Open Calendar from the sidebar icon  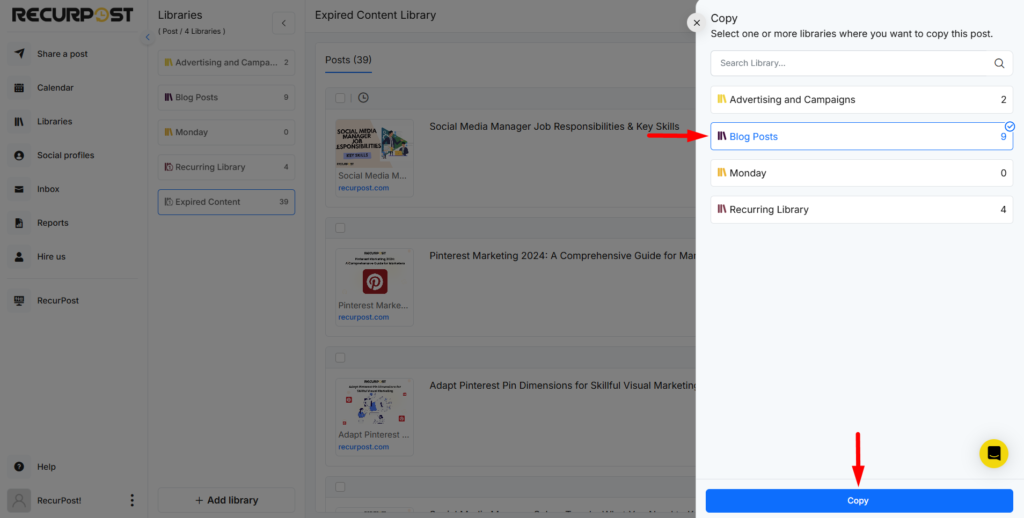click(x=19, y=88)
